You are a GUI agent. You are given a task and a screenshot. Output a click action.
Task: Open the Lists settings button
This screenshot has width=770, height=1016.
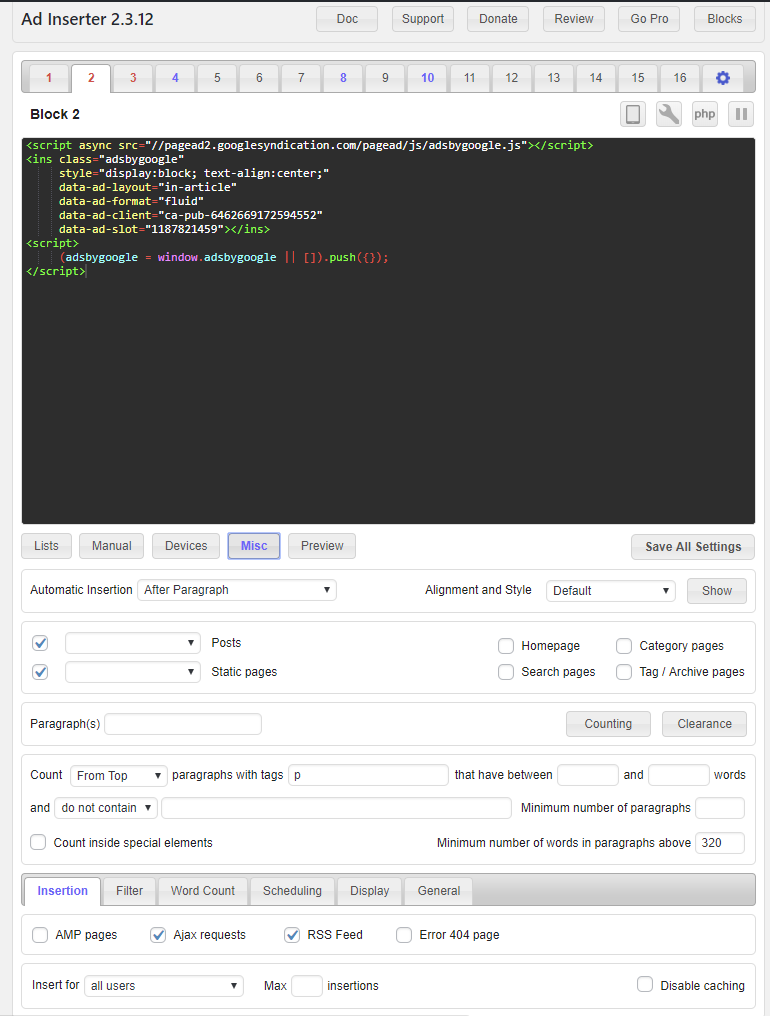pyautogui.click(x=46, y=546)
